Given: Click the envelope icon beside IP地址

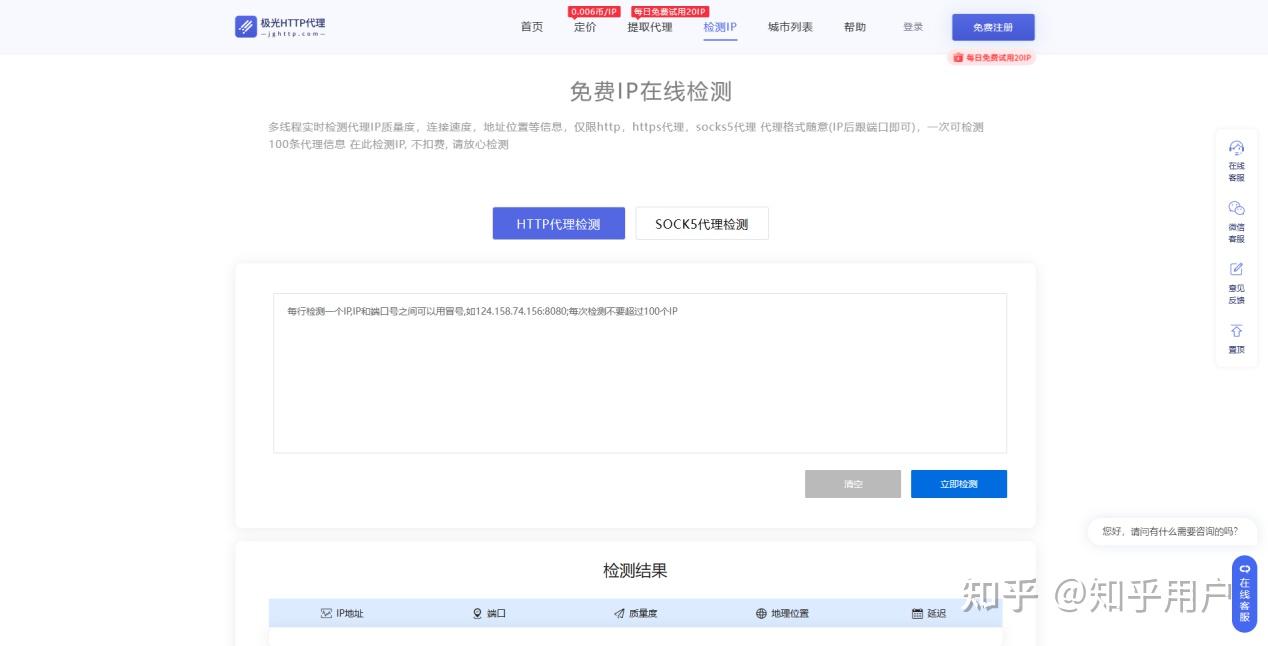Looking at the screenshot, I should pos(324,613).
